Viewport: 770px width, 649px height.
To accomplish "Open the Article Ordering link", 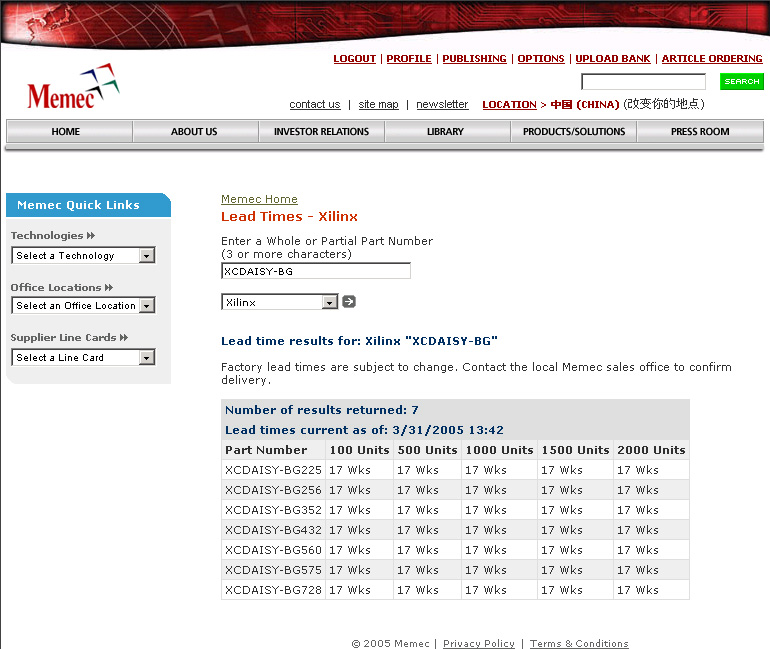I will coord(711,59).
